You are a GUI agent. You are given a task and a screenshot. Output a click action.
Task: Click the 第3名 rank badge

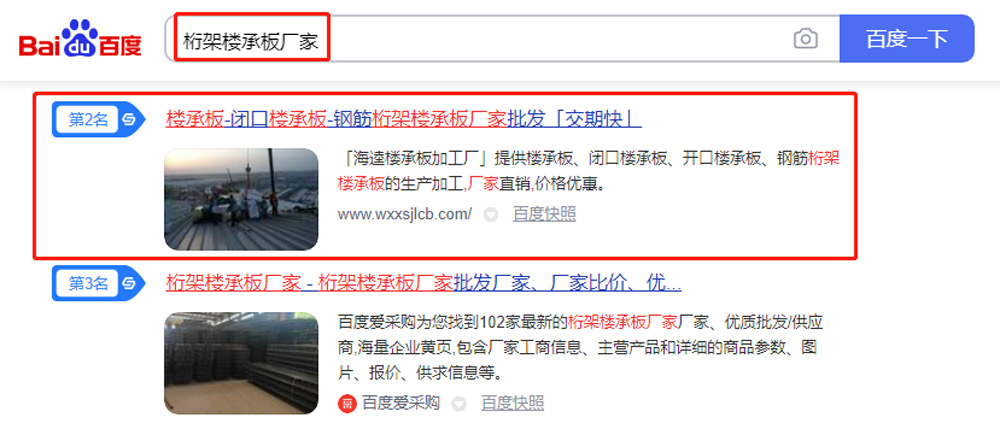pos(88,283)
